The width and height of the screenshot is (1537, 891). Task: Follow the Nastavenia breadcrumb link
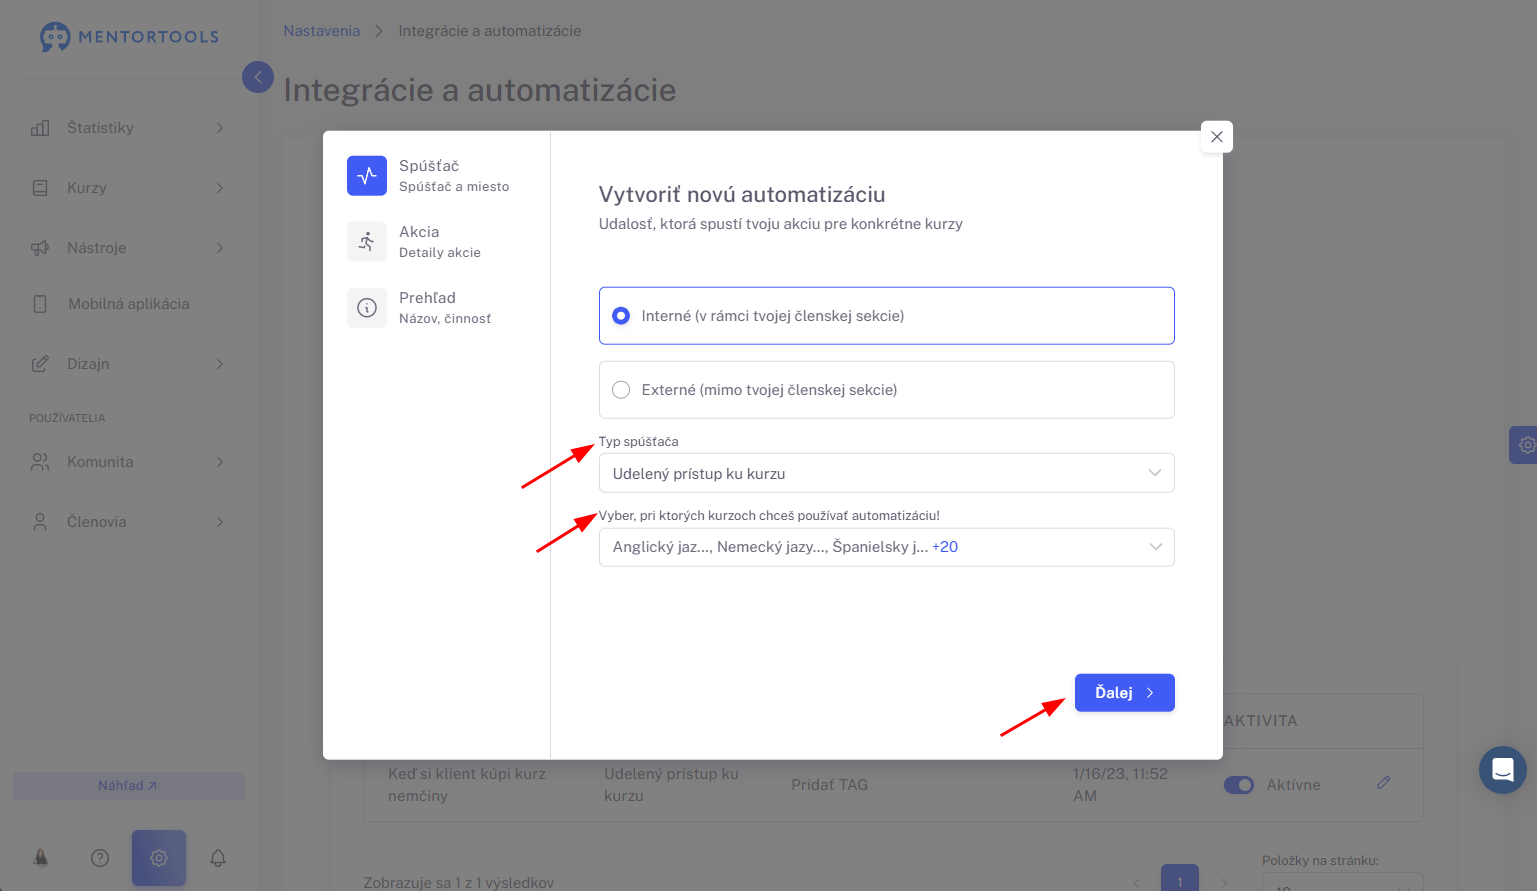click(321, 31)
